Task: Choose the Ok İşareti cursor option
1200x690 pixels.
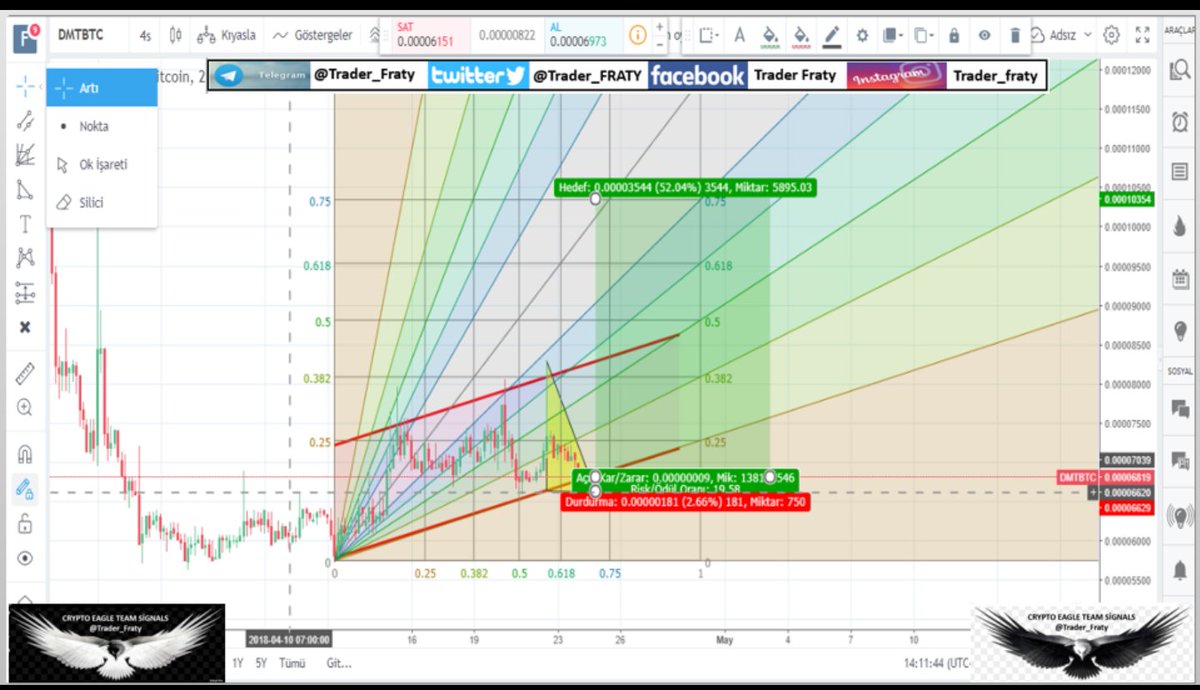Action: pos(102,164)
